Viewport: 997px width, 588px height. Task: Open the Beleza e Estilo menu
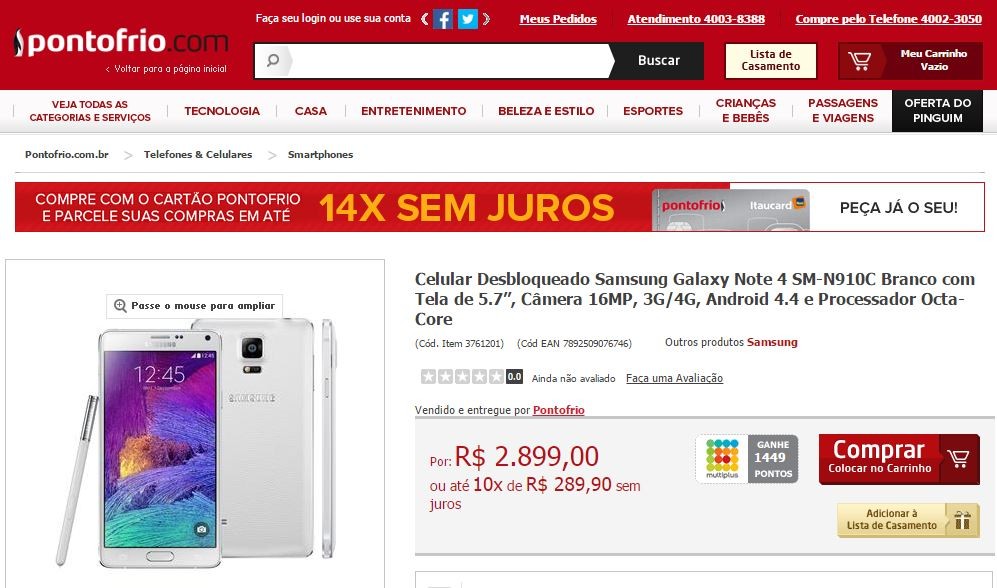point(546,111)
